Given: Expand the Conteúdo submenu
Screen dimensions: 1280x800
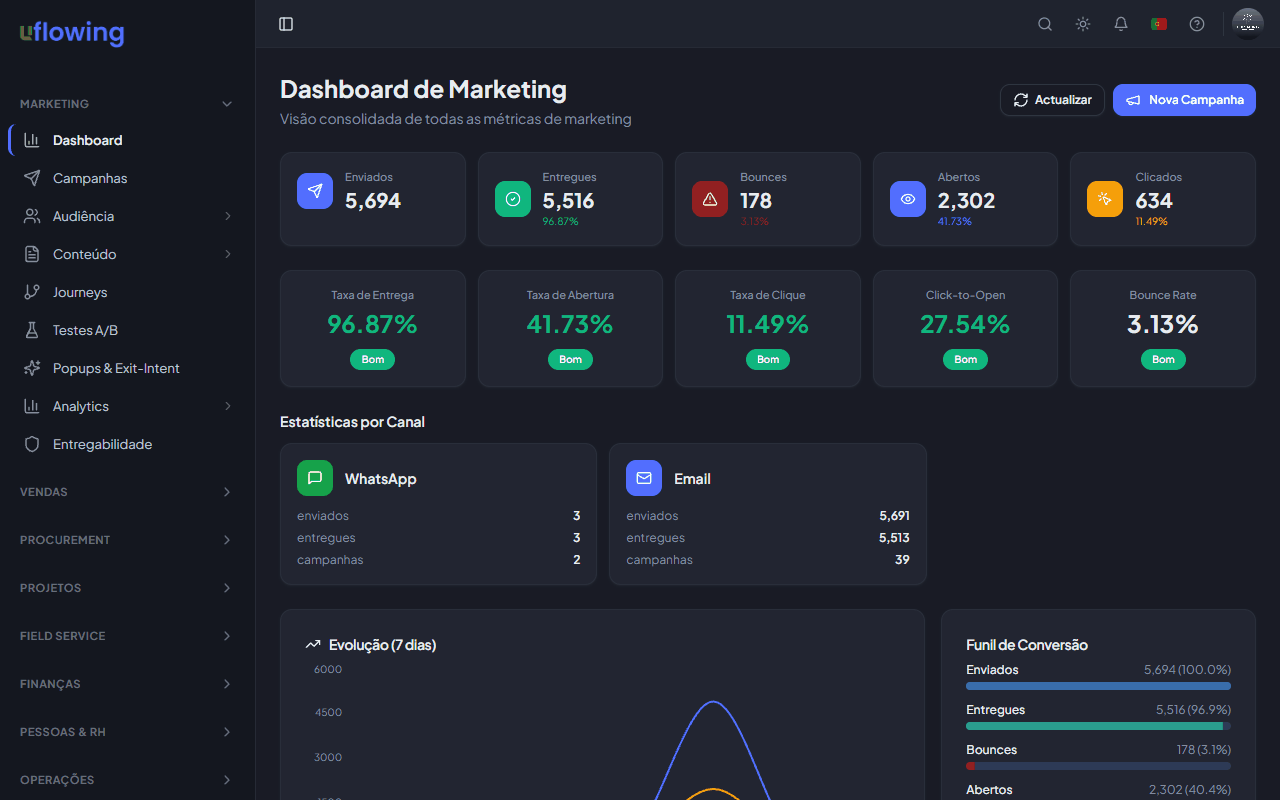Looking at the screenshot, I should (x=227, y=253).
